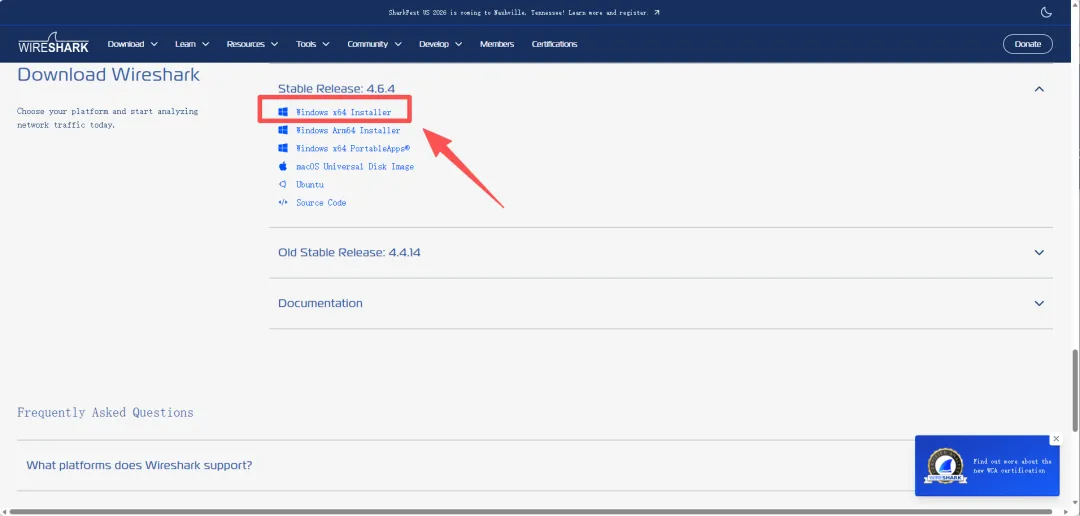Click 'Choose your platform' description text

click(107, 118)
